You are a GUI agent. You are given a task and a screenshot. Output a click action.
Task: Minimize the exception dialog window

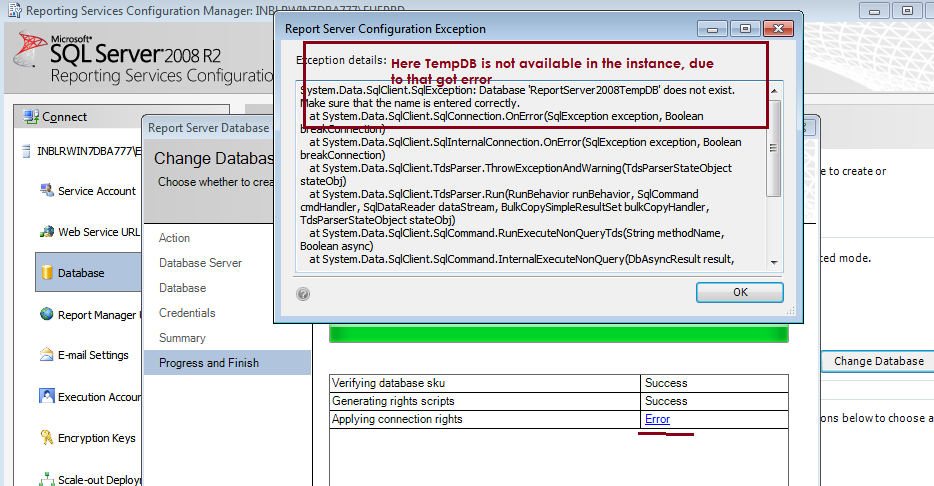712,28
